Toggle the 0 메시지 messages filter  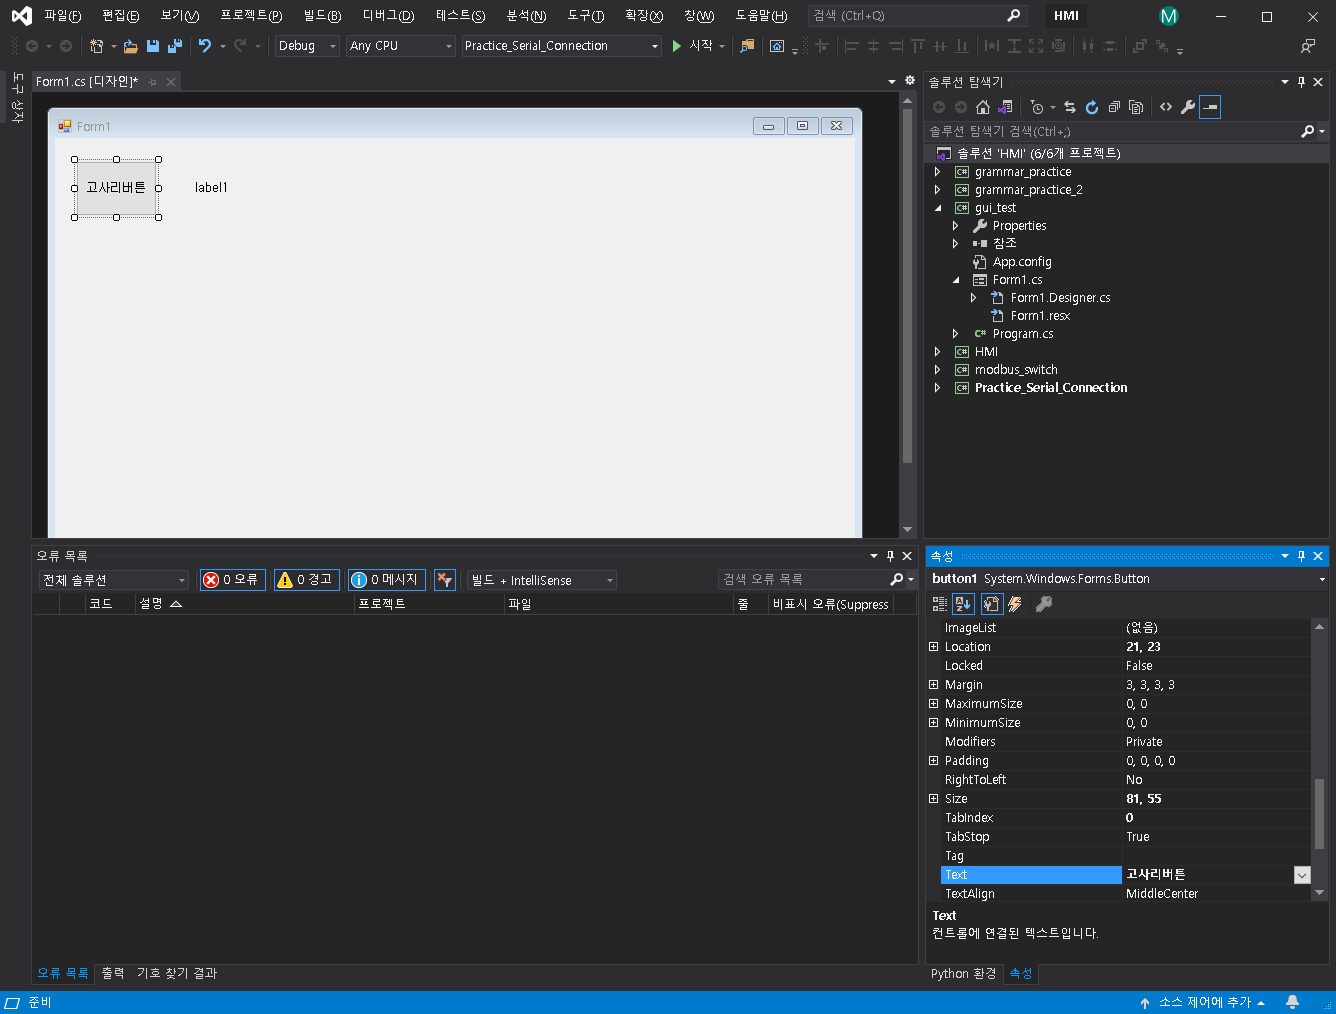(x=387, y=580)
